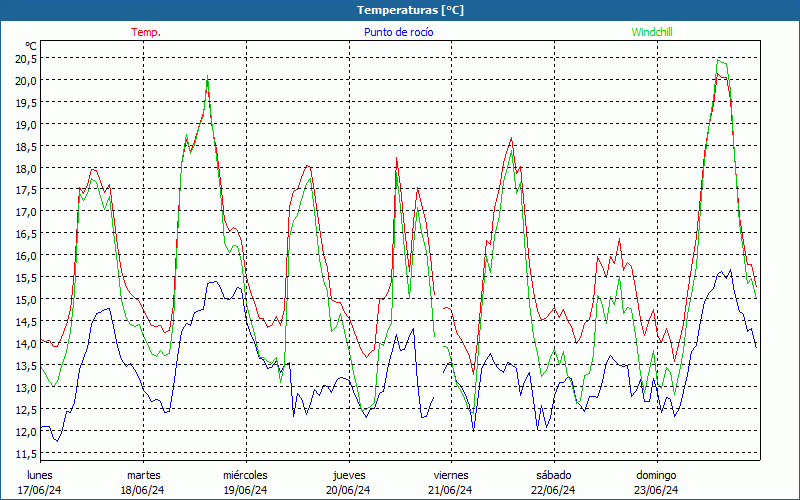Click the '°C' axis unit label
Image resolution: width=800 pixels, height=500 pixels.
pos(31,46)
